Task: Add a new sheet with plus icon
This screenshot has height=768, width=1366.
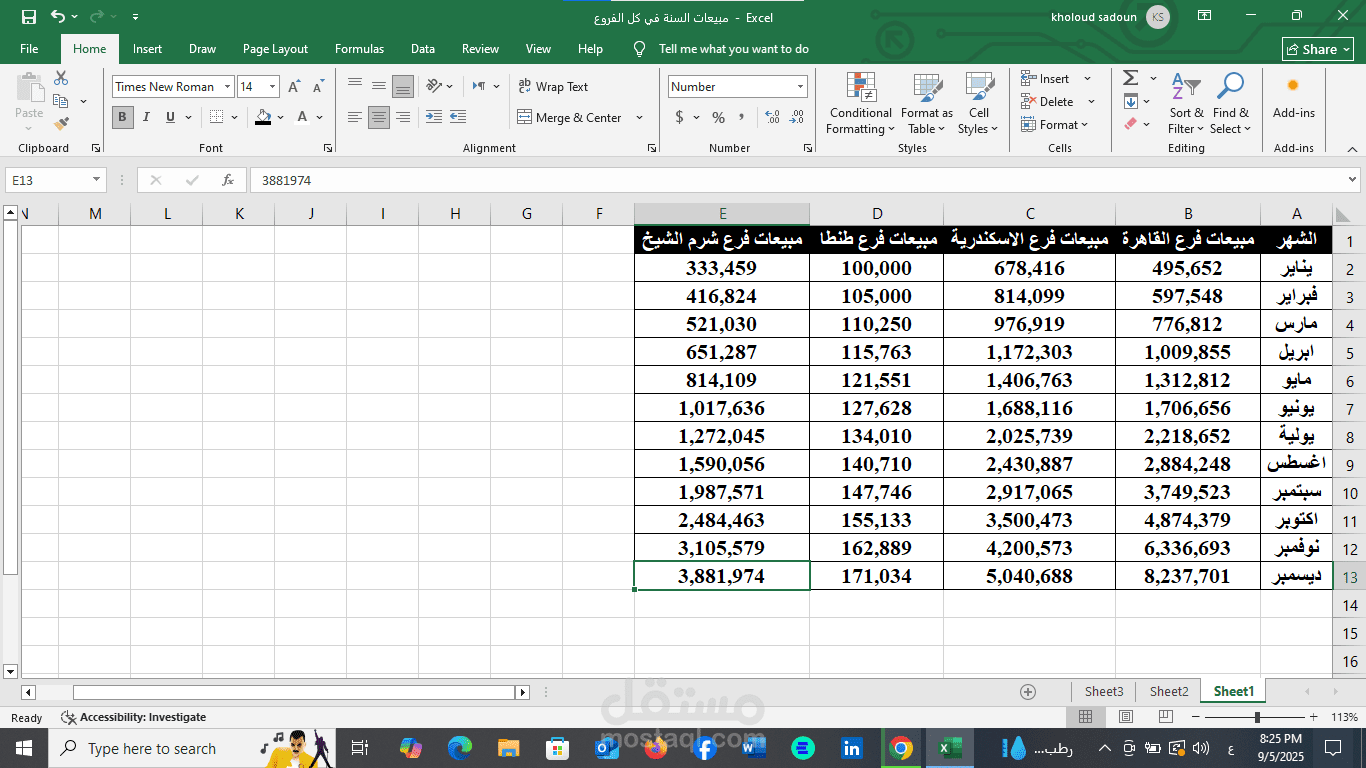Action: (1027, 692)
